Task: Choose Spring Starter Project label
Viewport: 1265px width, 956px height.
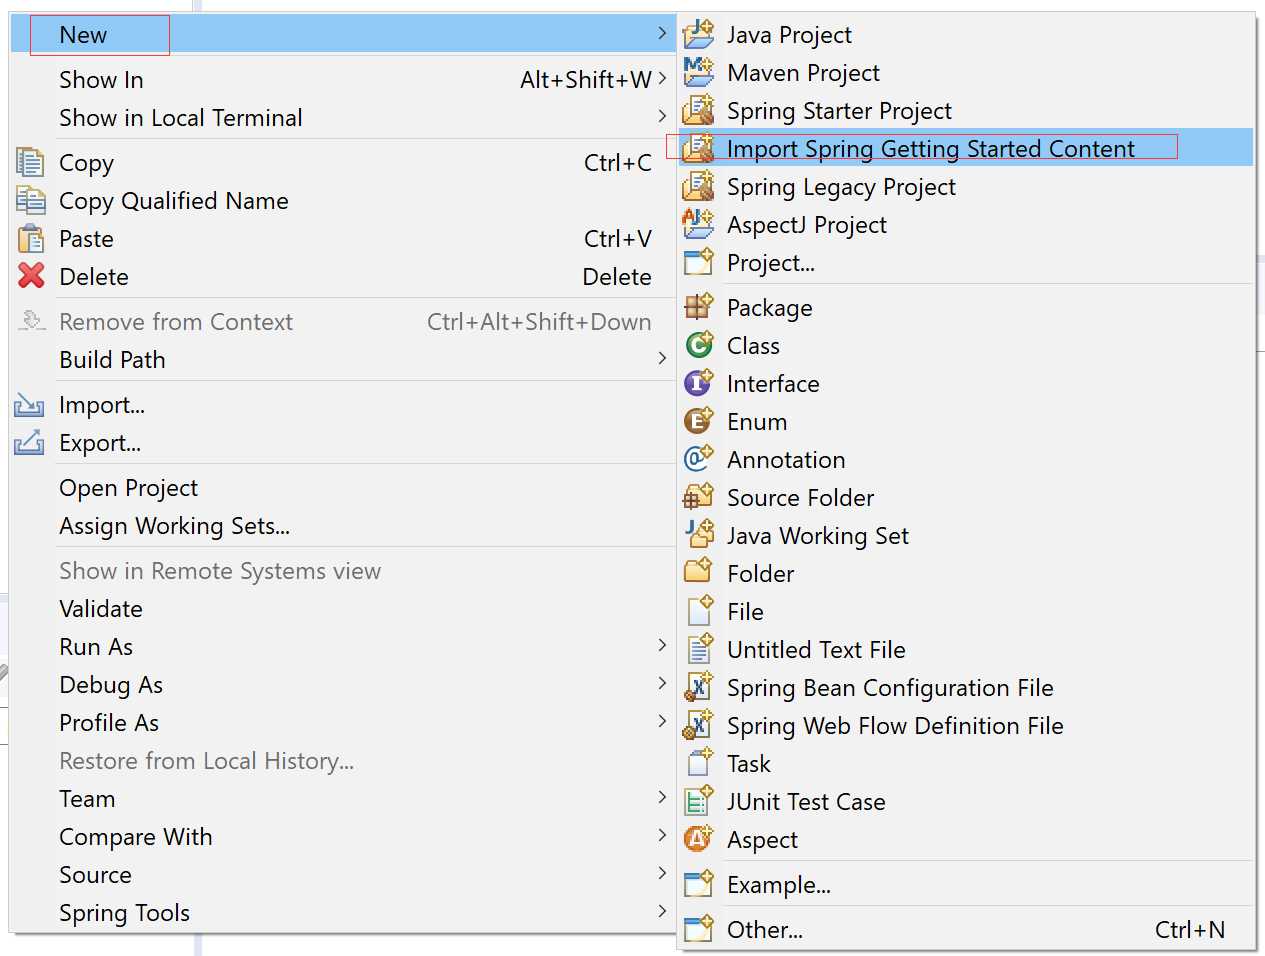Action: tap(839, 111)
